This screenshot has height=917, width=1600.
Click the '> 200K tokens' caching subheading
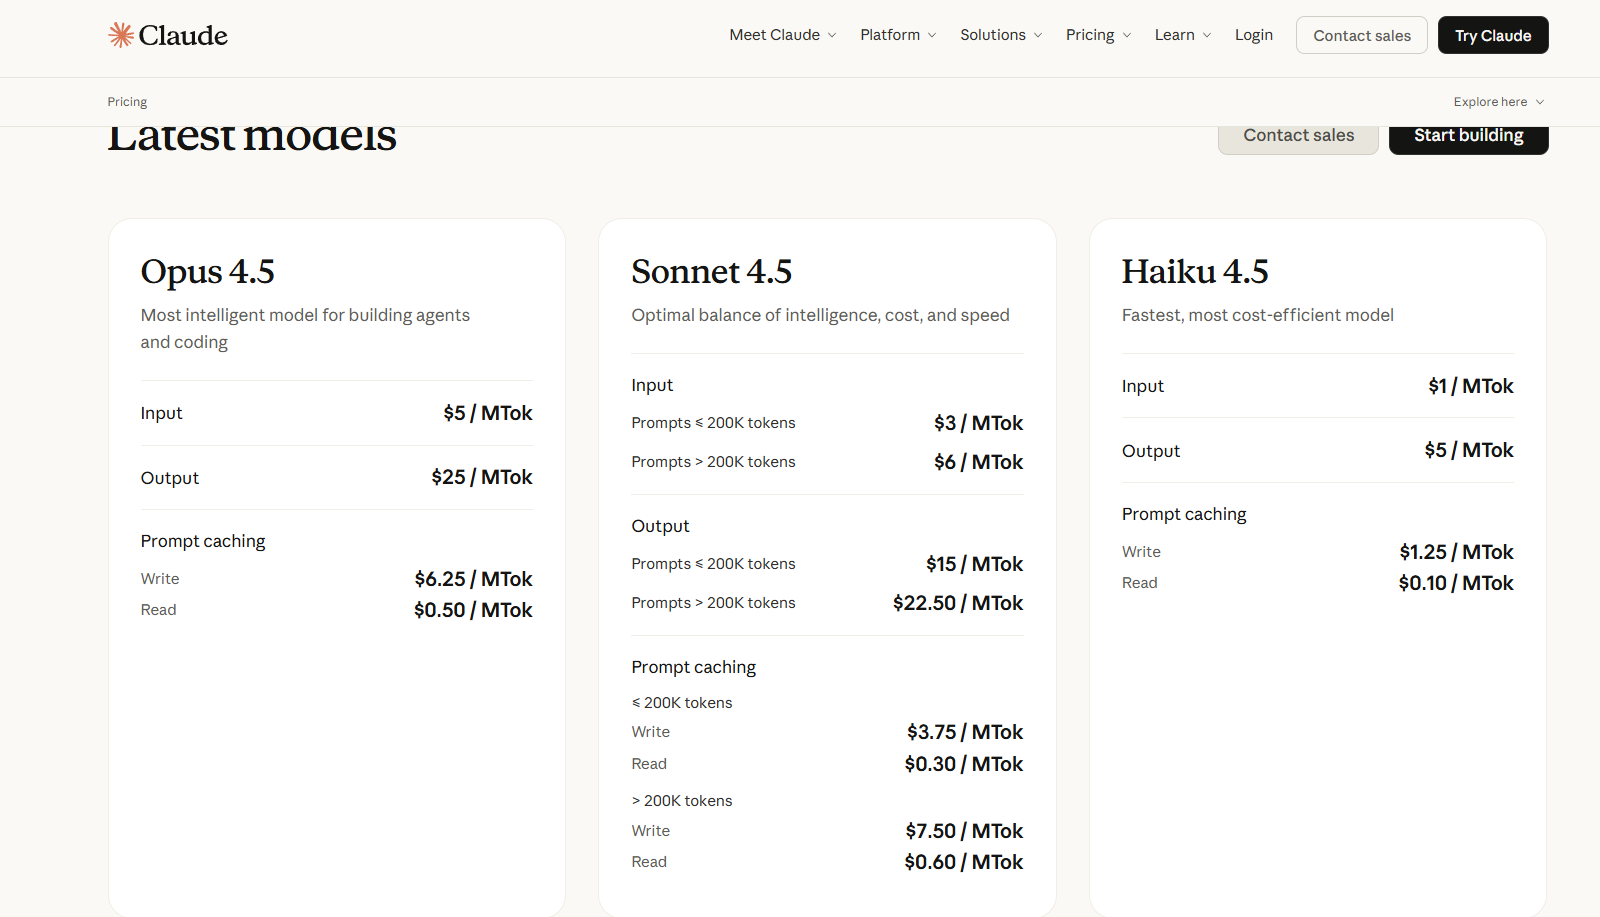(x=682, y=801)
